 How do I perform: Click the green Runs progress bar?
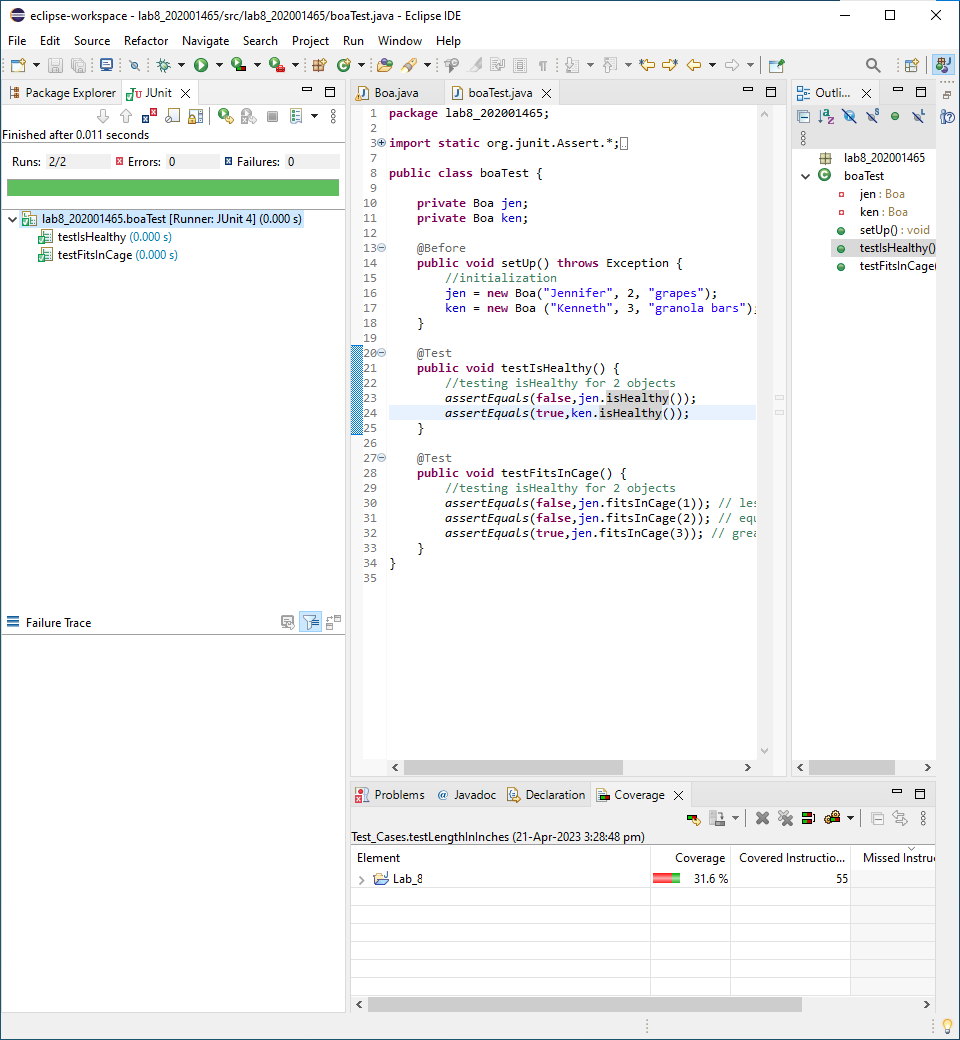[170, 187]
